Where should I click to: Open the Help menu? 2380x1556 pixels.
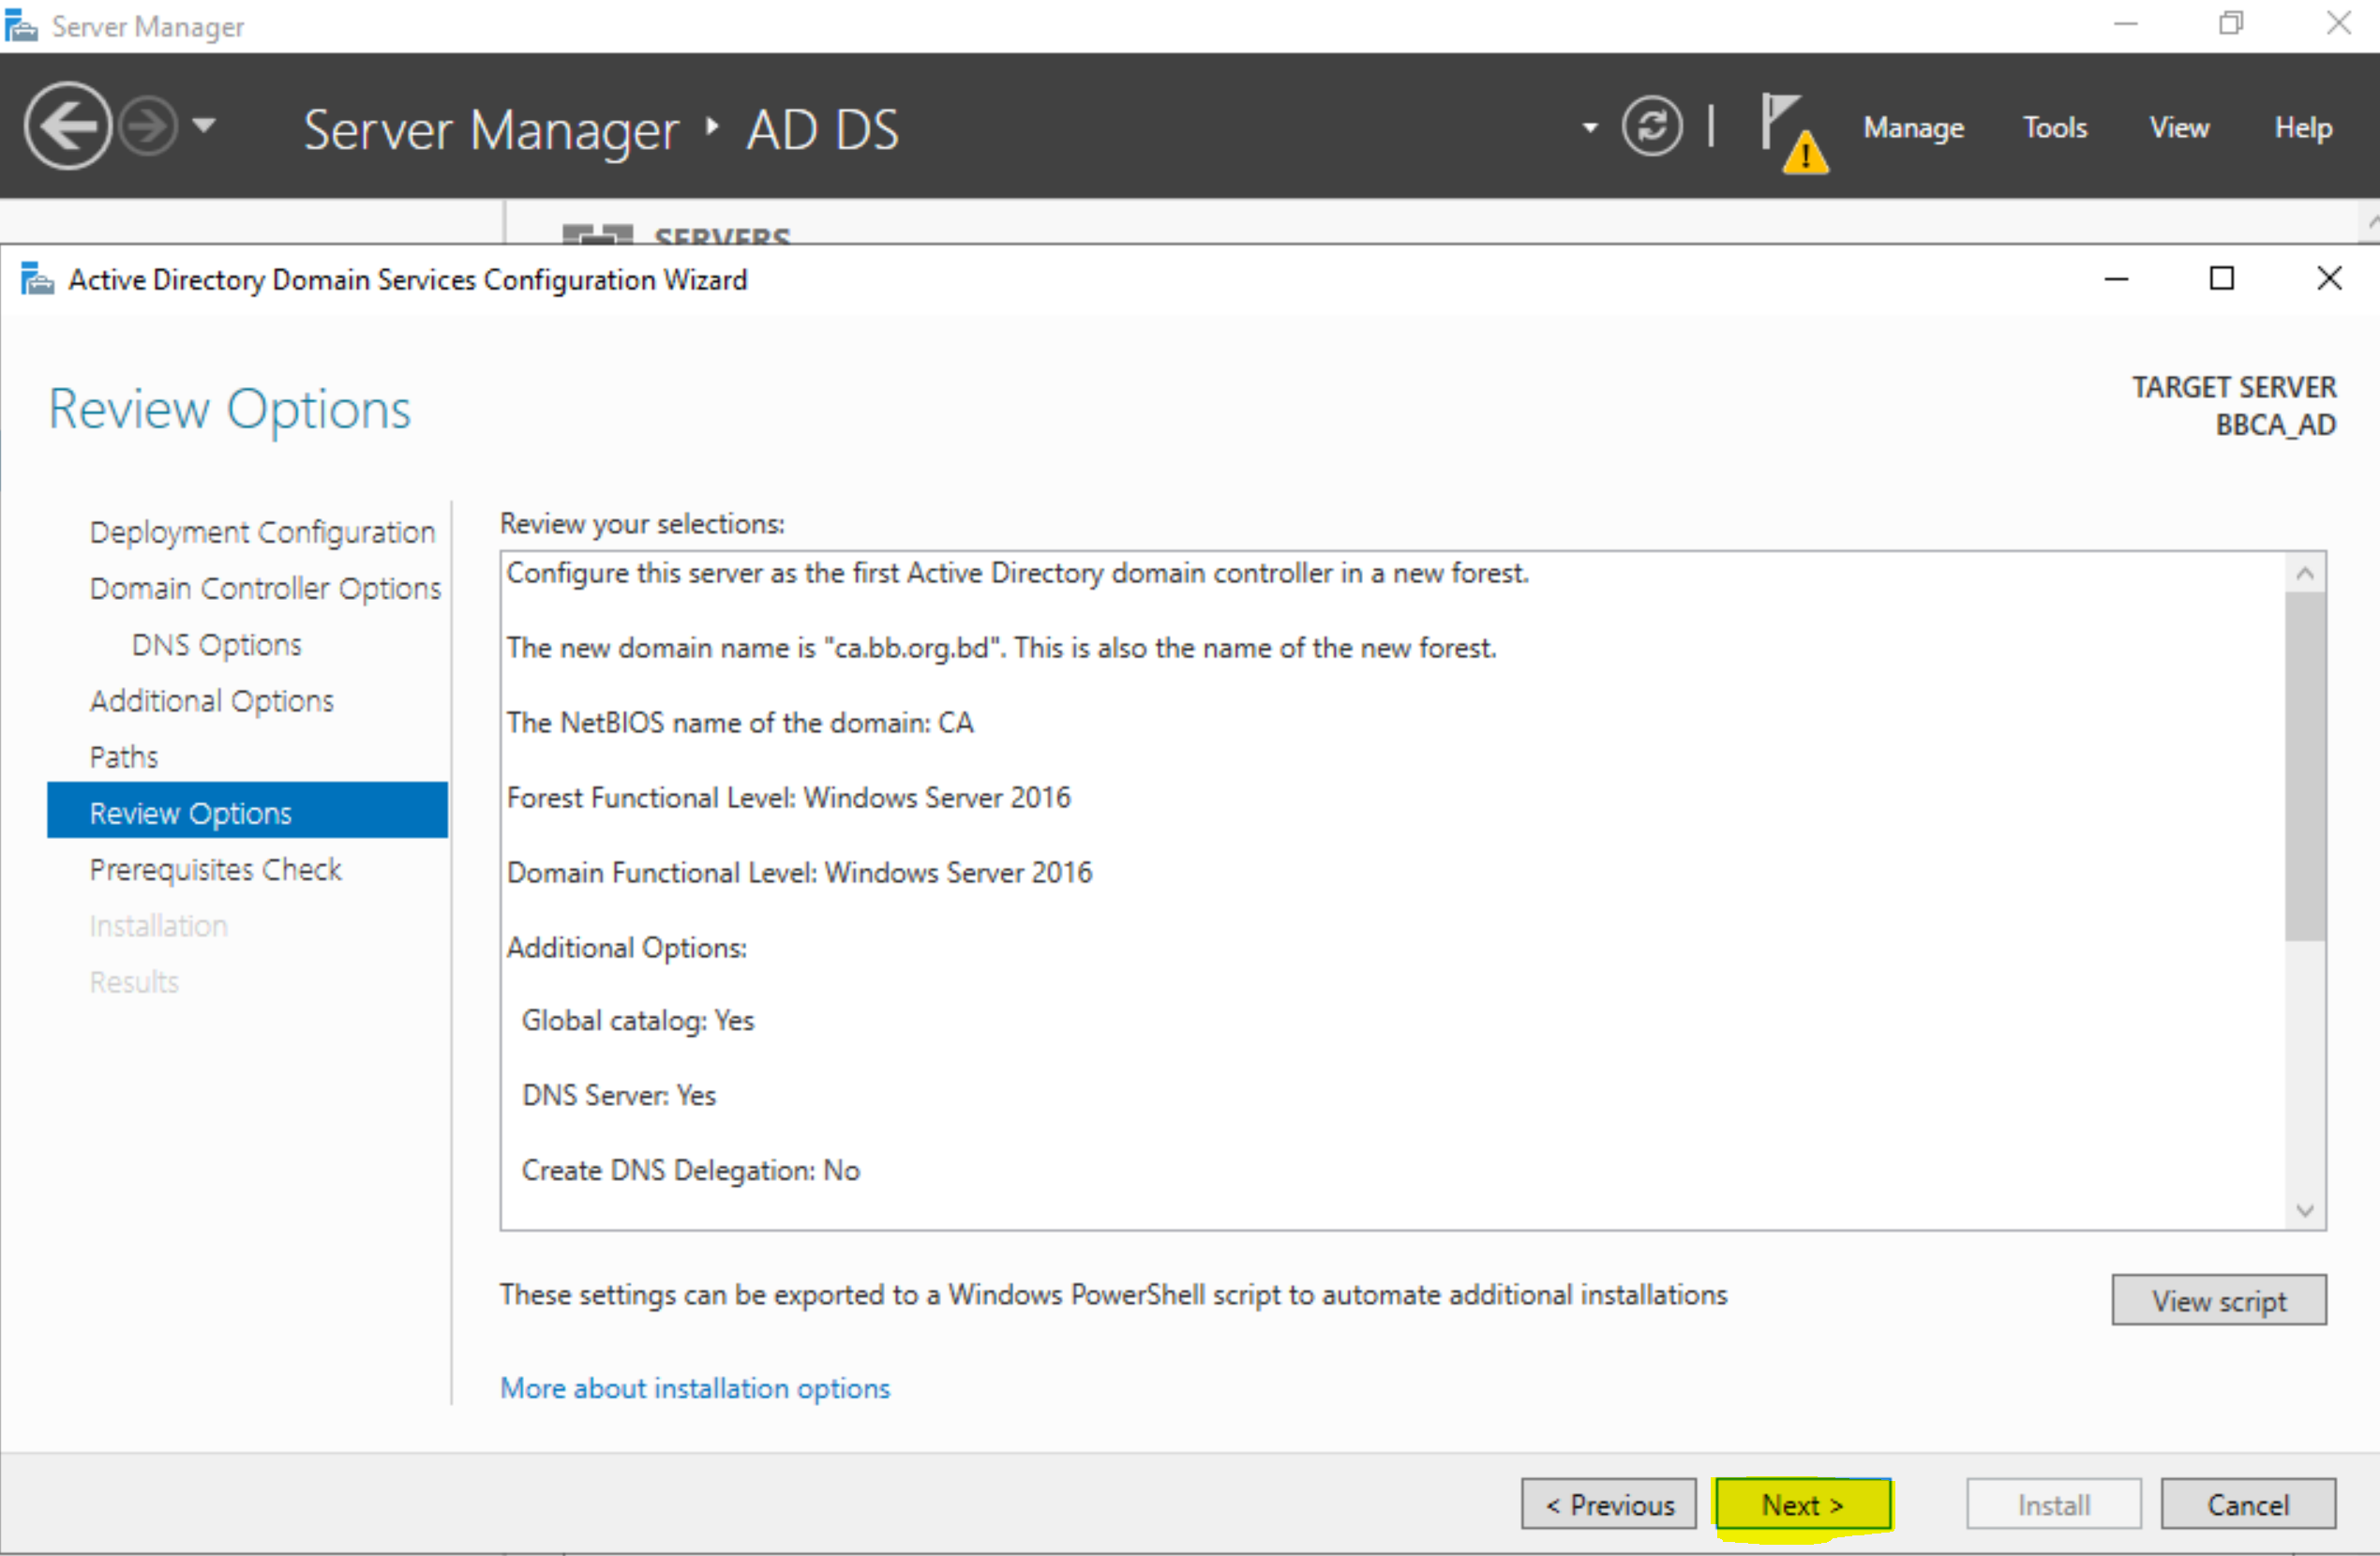coord(2303,128)
